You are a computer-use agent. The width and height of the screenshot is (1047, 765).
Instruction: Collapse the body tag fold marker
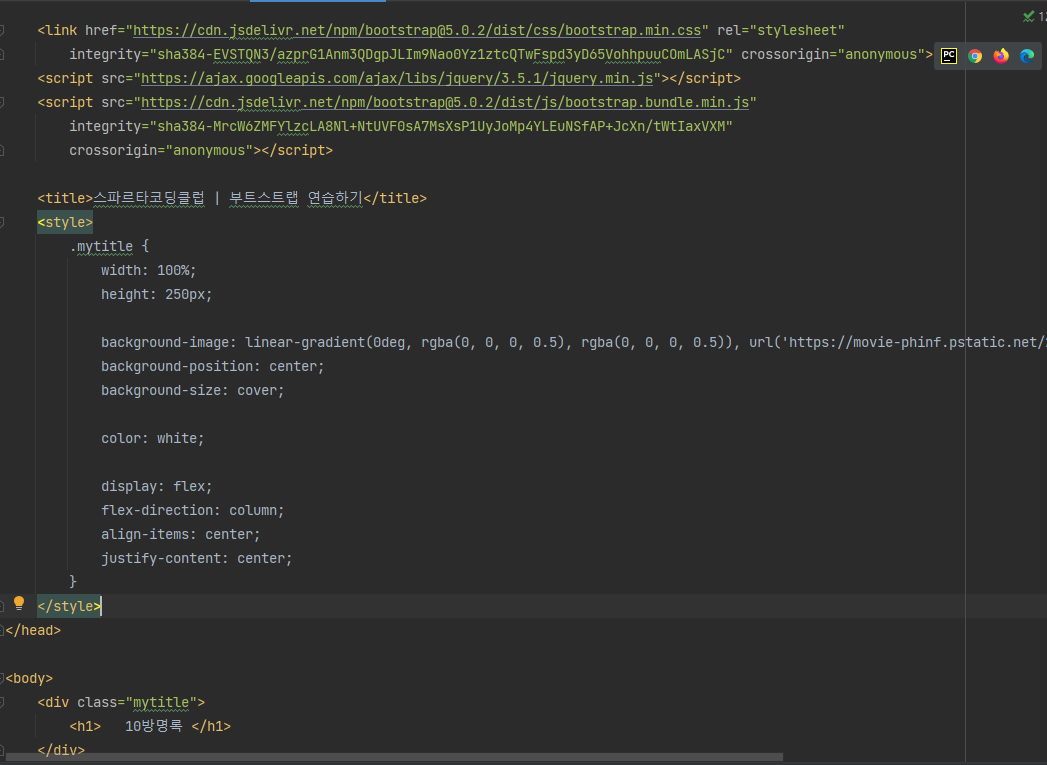(2, 678)
